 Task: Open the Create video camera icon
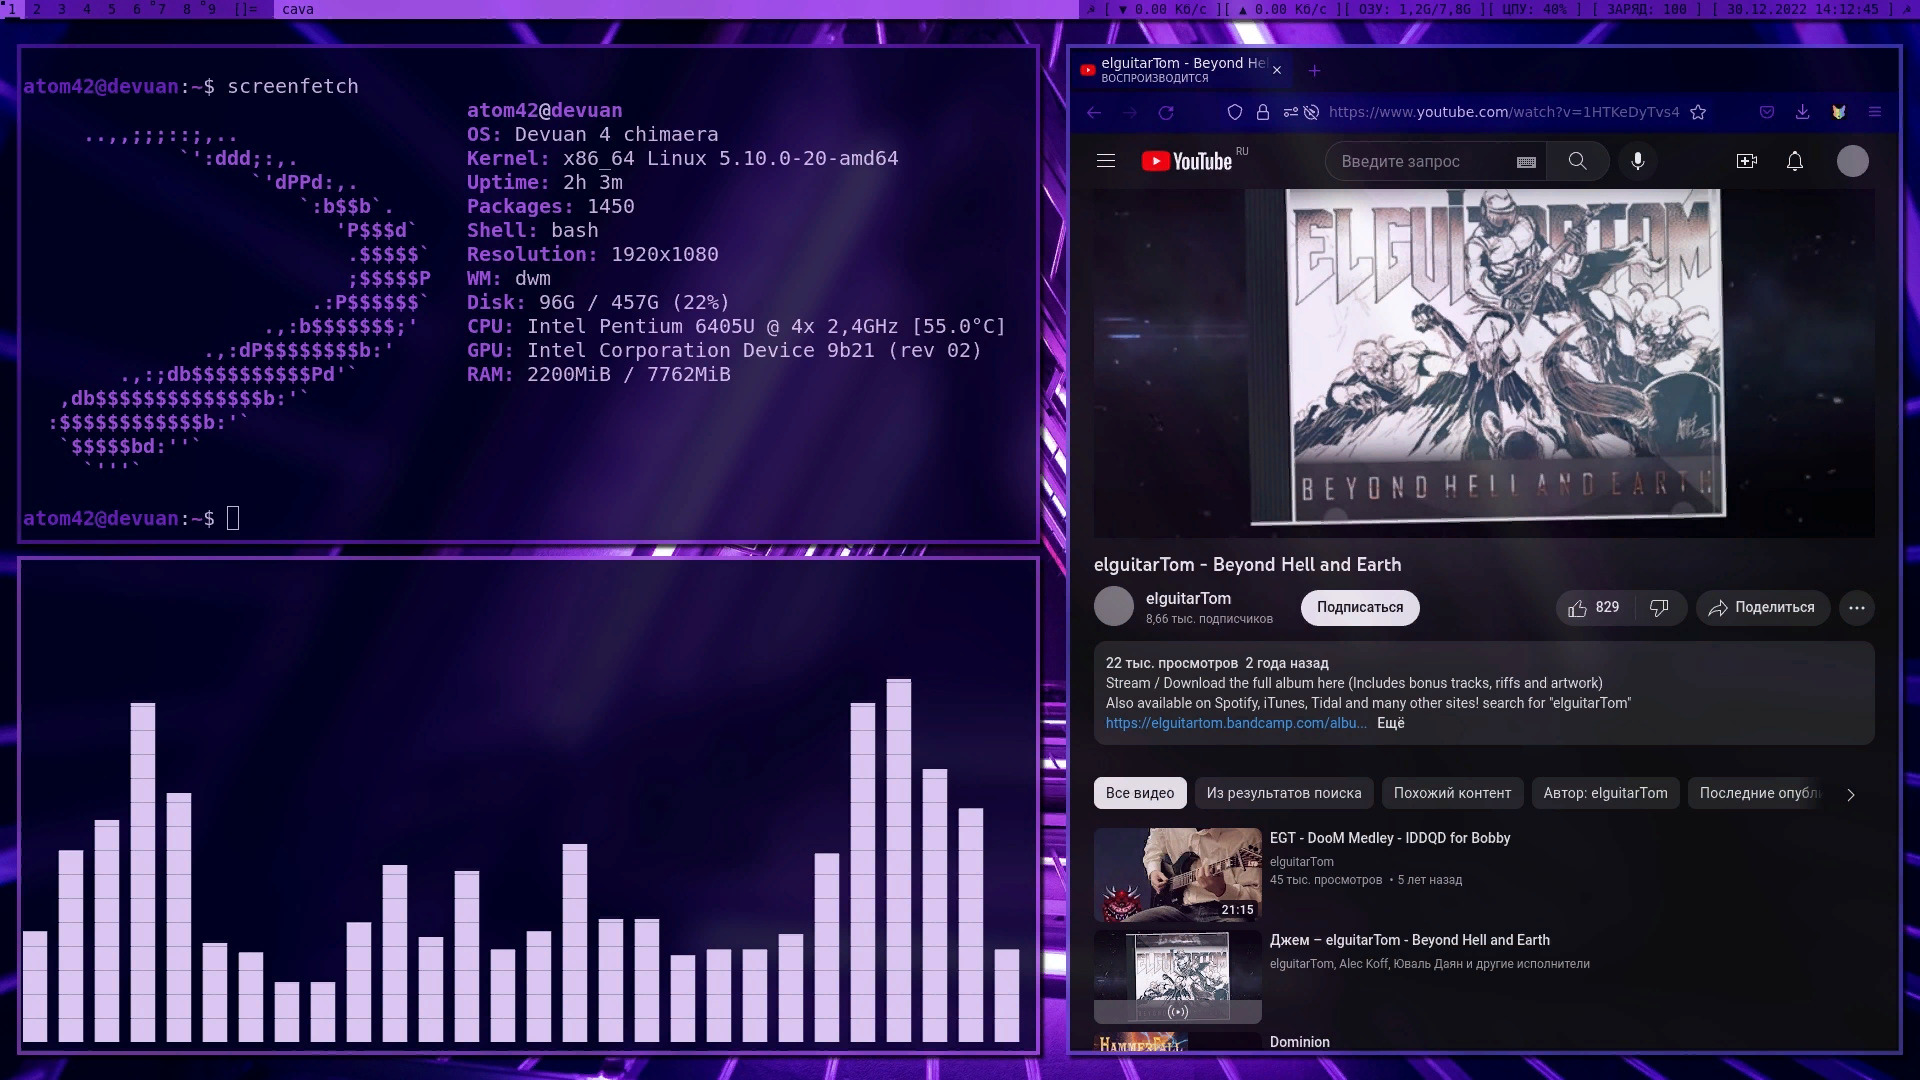click(1746, 161)
